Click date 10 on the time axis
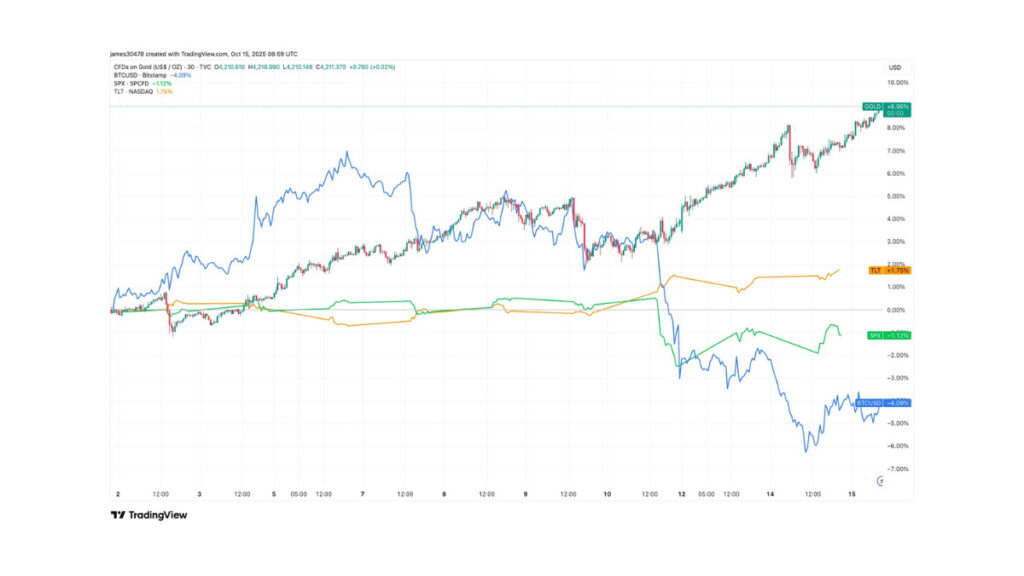1024x576 pixels. point(608,494)
